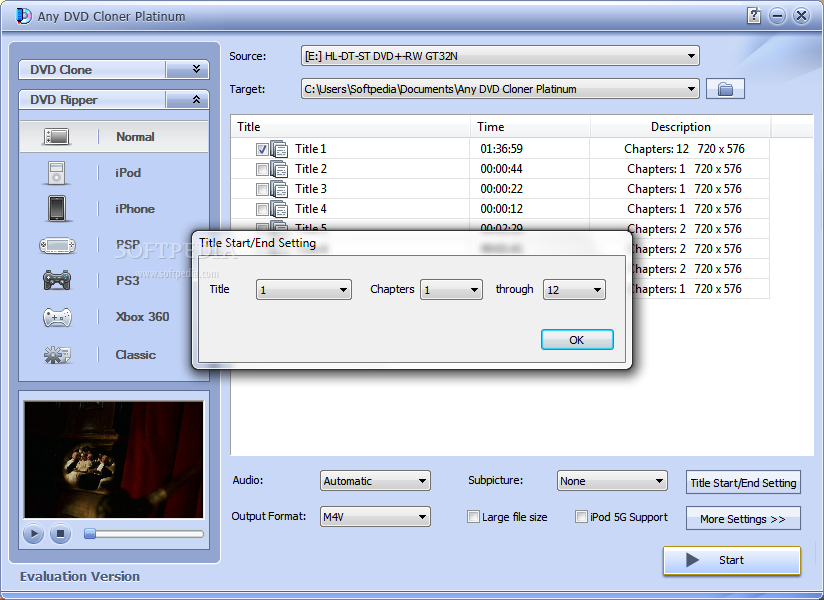
Task: Click time value 00:00:22
Action: pos(501,189)
